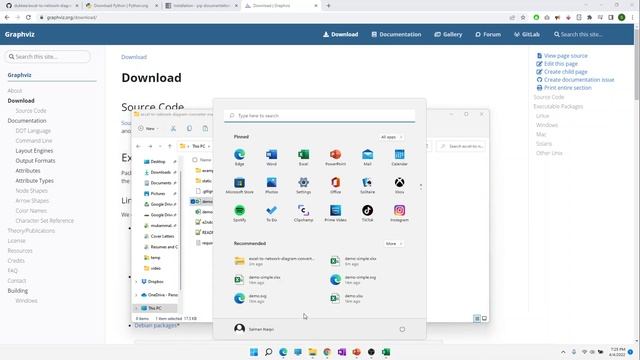640x360 pixels.
Task: Click the browser reload button
Action: pyautogui.click(x=28, y=18)
